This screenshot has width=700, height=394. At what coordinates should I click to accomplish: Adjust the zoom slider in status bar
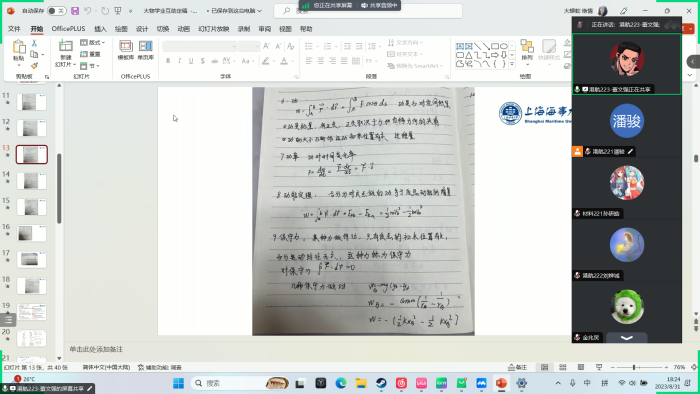(x=634, y=367)
